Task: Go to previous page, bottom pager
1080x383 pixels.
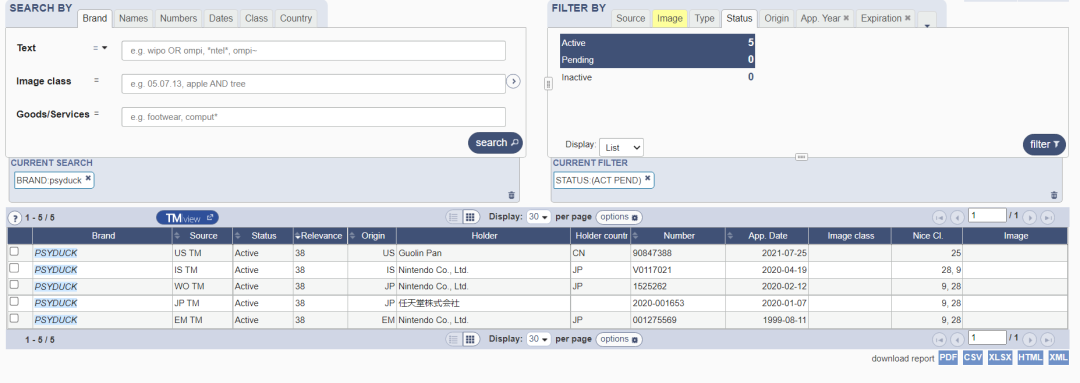Action: [957, 340]
